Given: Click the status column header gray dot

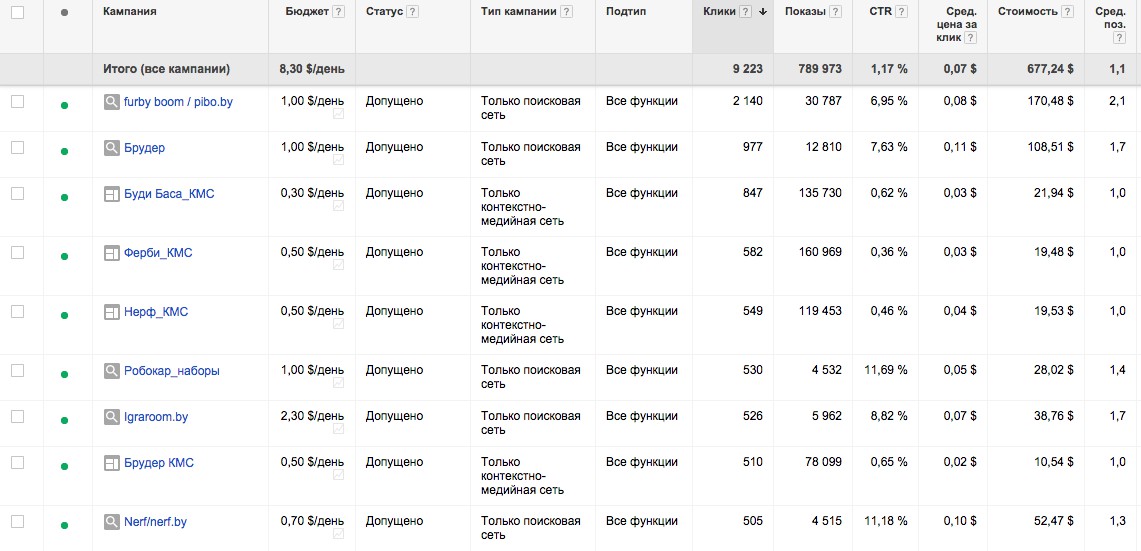Looking at the screenshot, I should click(x=65, y=13).
